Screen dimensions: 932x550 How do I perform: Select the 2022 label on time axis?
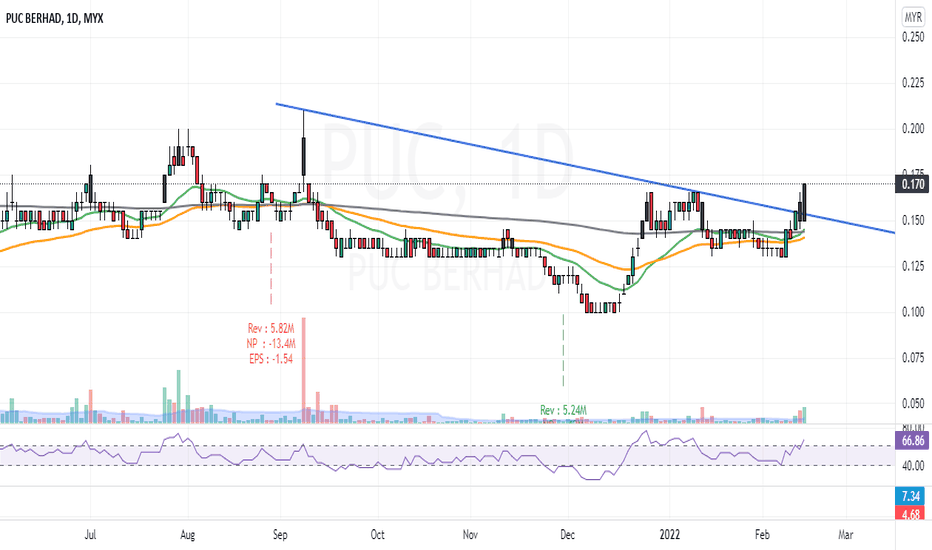pos(669,535)
